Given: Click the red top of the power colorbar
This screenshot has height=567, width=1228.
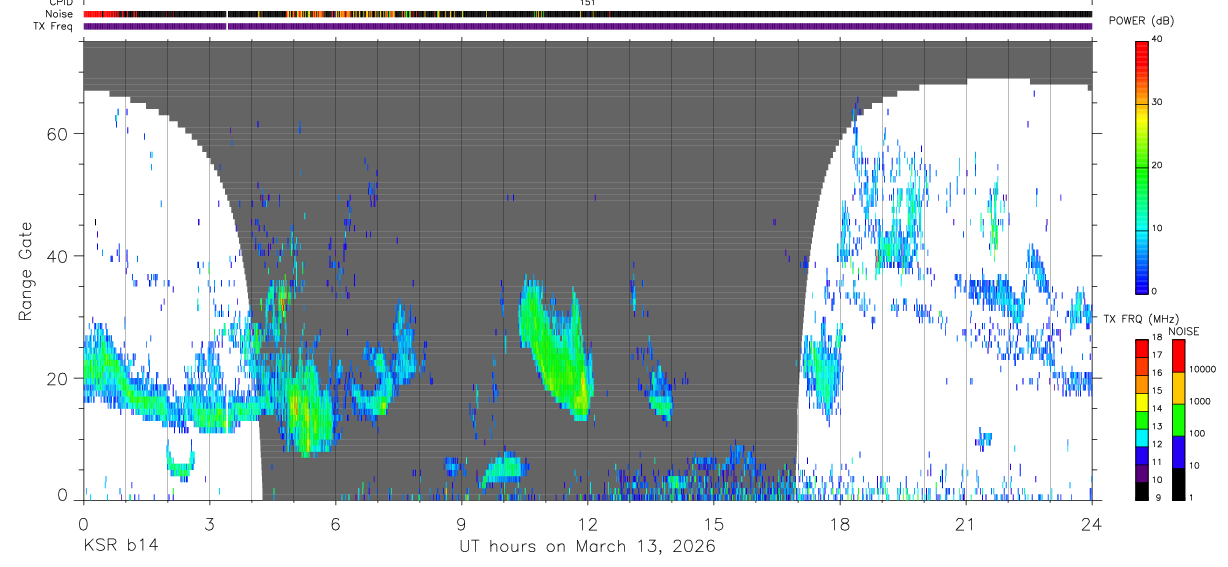Looking at the screenshot, I should (x=1141, y=46).
